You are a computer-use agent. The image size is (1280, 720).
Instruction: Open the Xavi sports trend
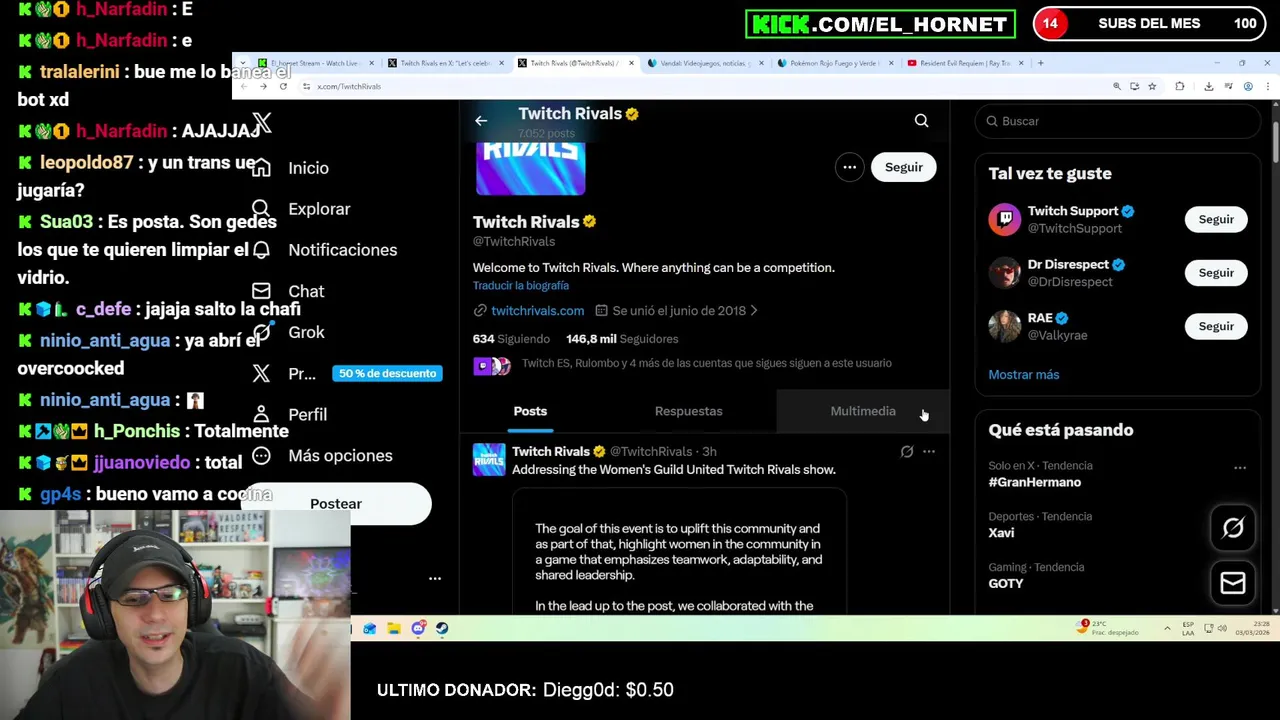pos(1001,533)
